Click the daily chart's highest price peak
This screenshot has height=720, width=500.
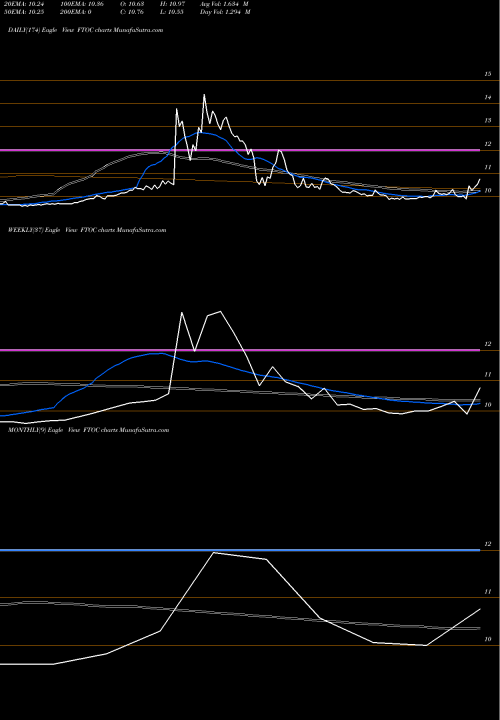(204, 95)
